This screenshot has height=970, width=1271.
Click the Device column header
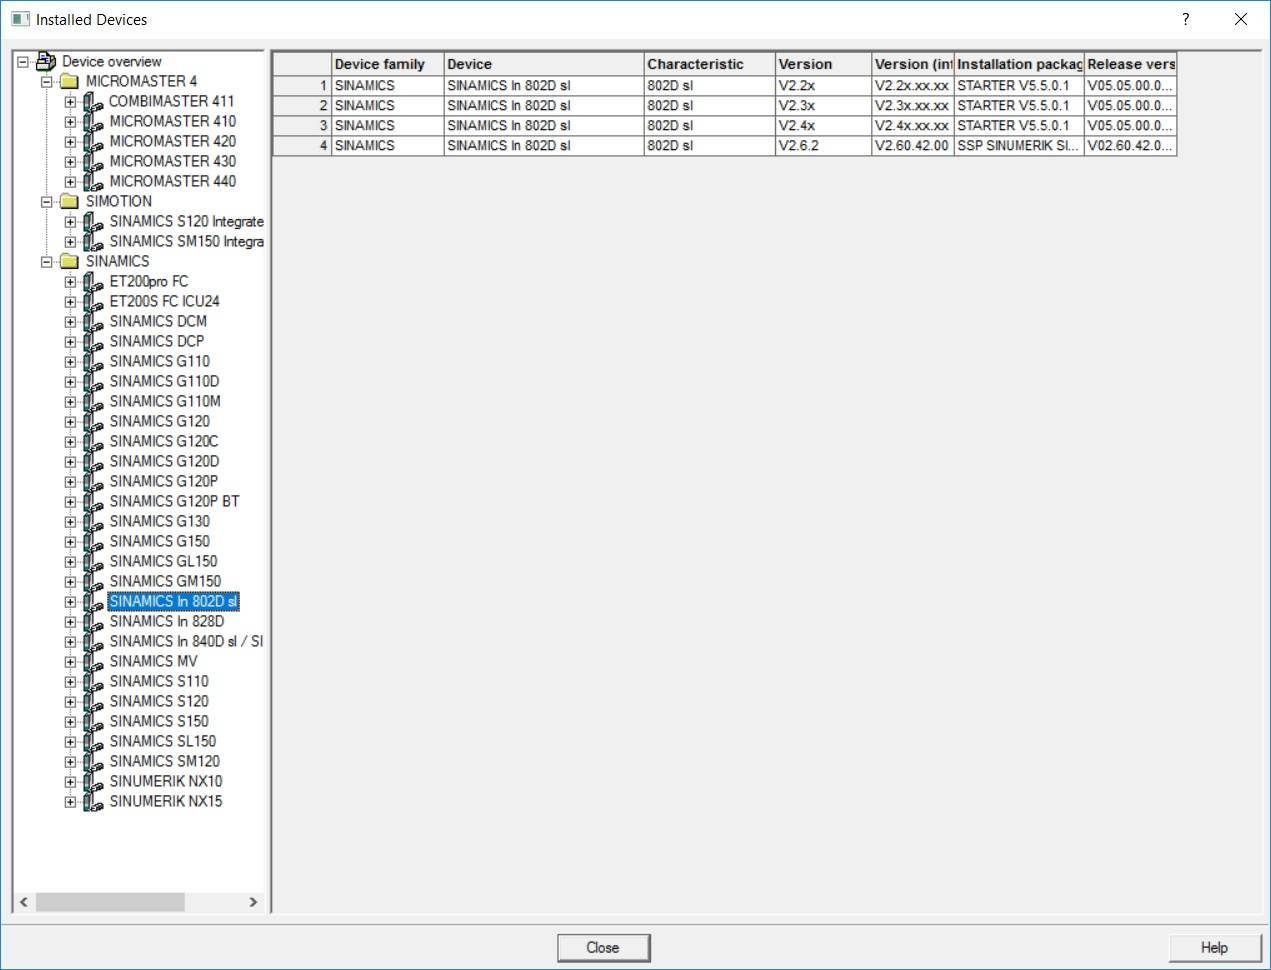544,64
